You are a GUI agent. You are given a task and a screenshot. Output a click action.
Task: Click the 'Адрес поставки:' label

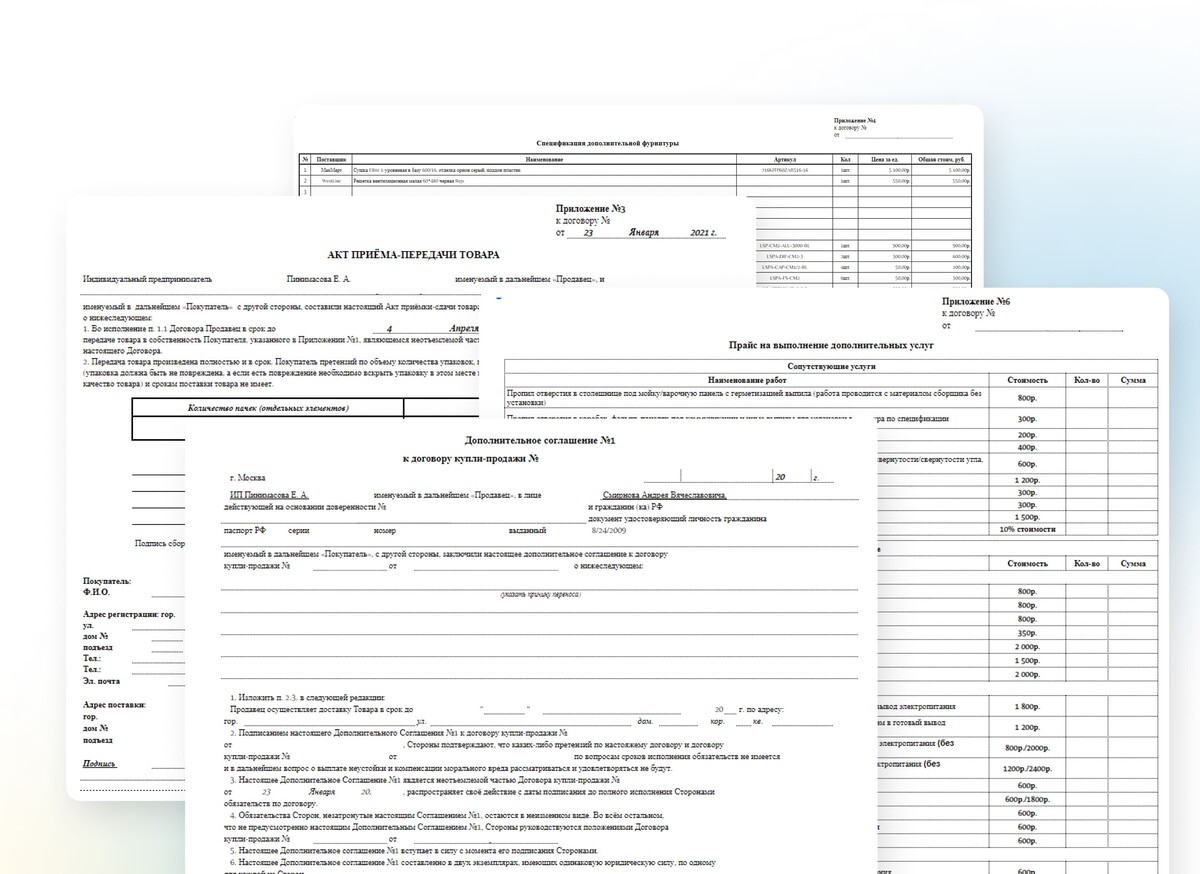(115, 705)
